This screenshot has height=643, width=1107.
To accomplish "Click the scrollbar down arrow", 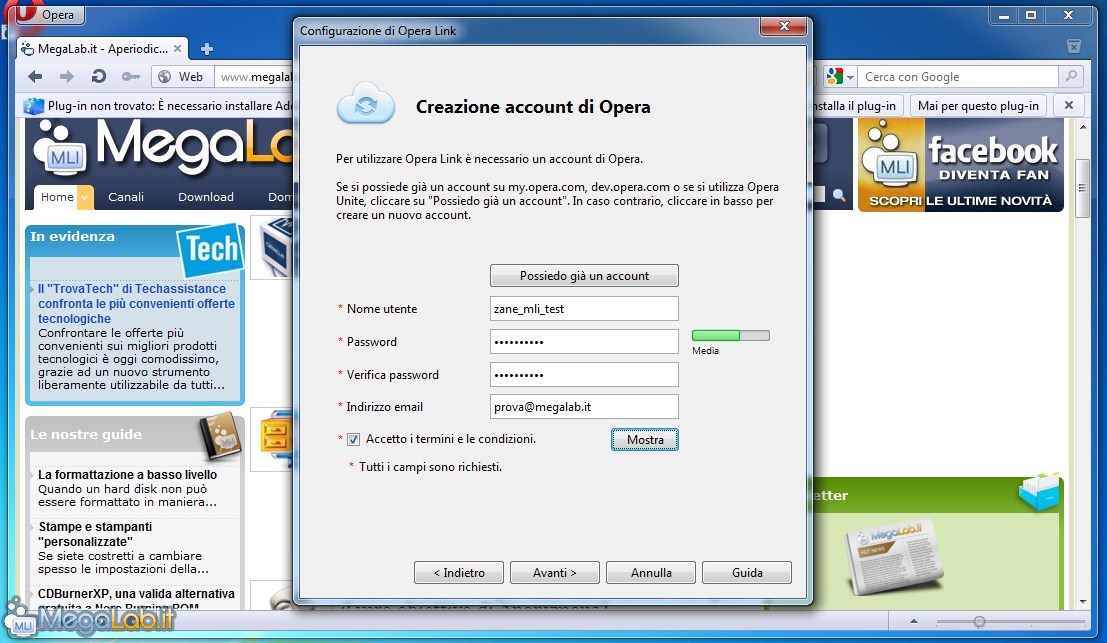I will click(1082, 602).
